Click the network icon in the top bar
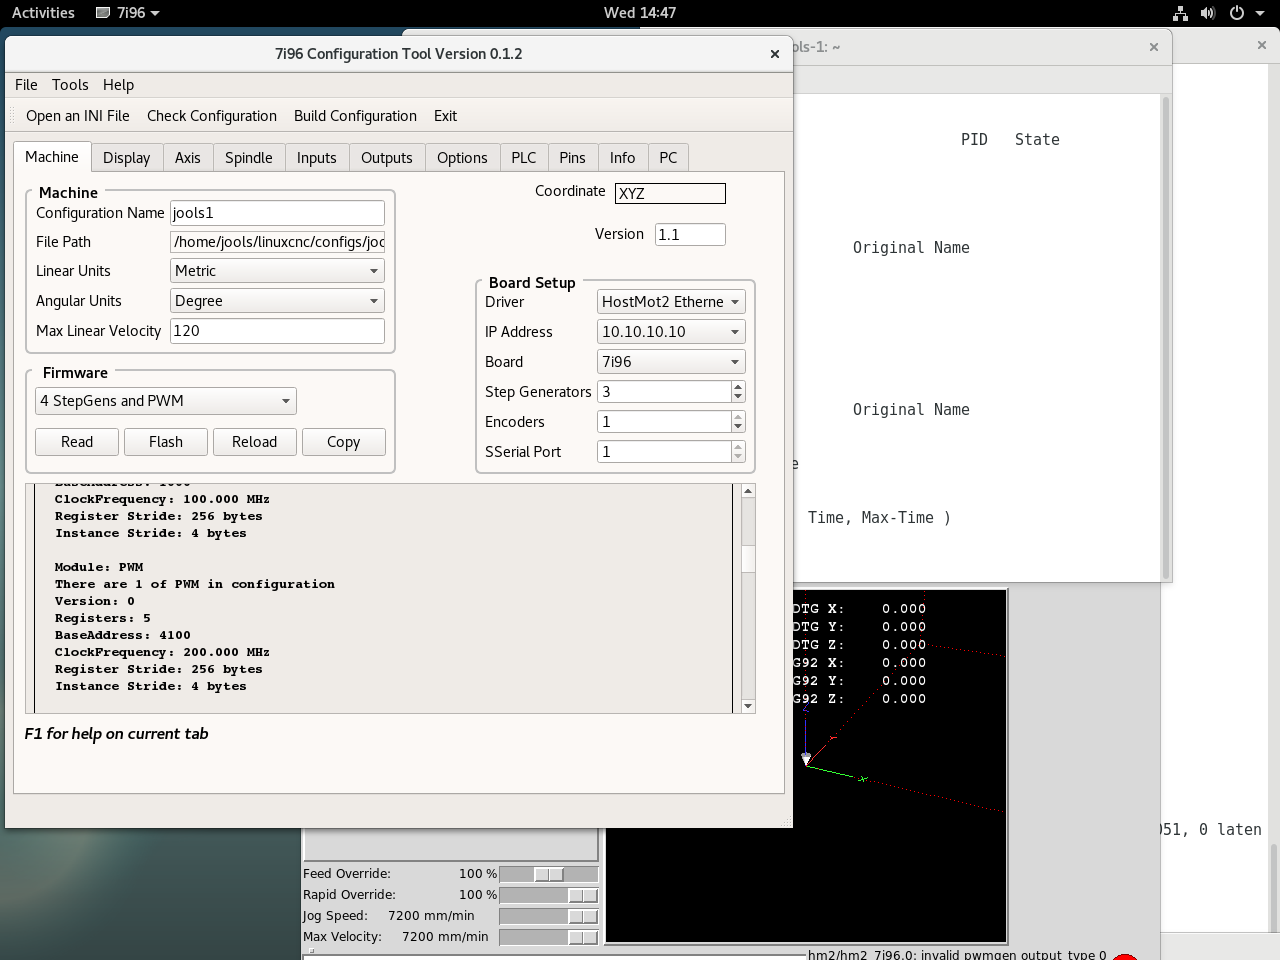The width and height of the screenshot is (1280, 960). click(x=1180, y=13)
